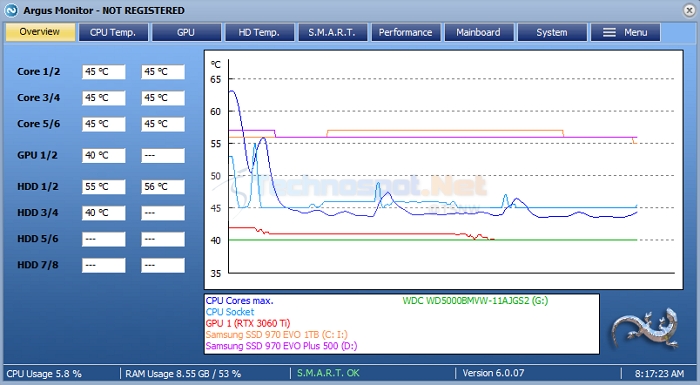Click the Argus Monitor app icon in title bar

tap(11, 10)
